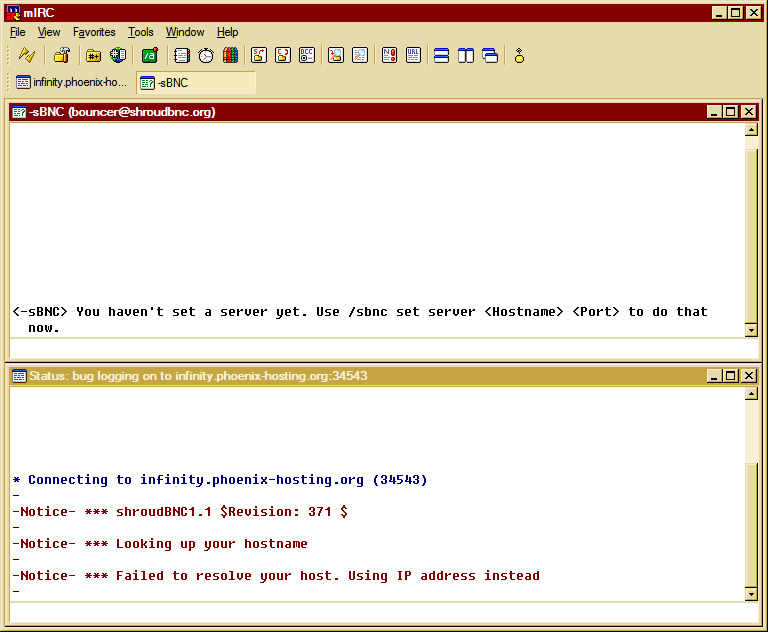Click the DCC Send file icon
Image resolution: width=768 pixels, height=632 pixels.
pos(259,55)
